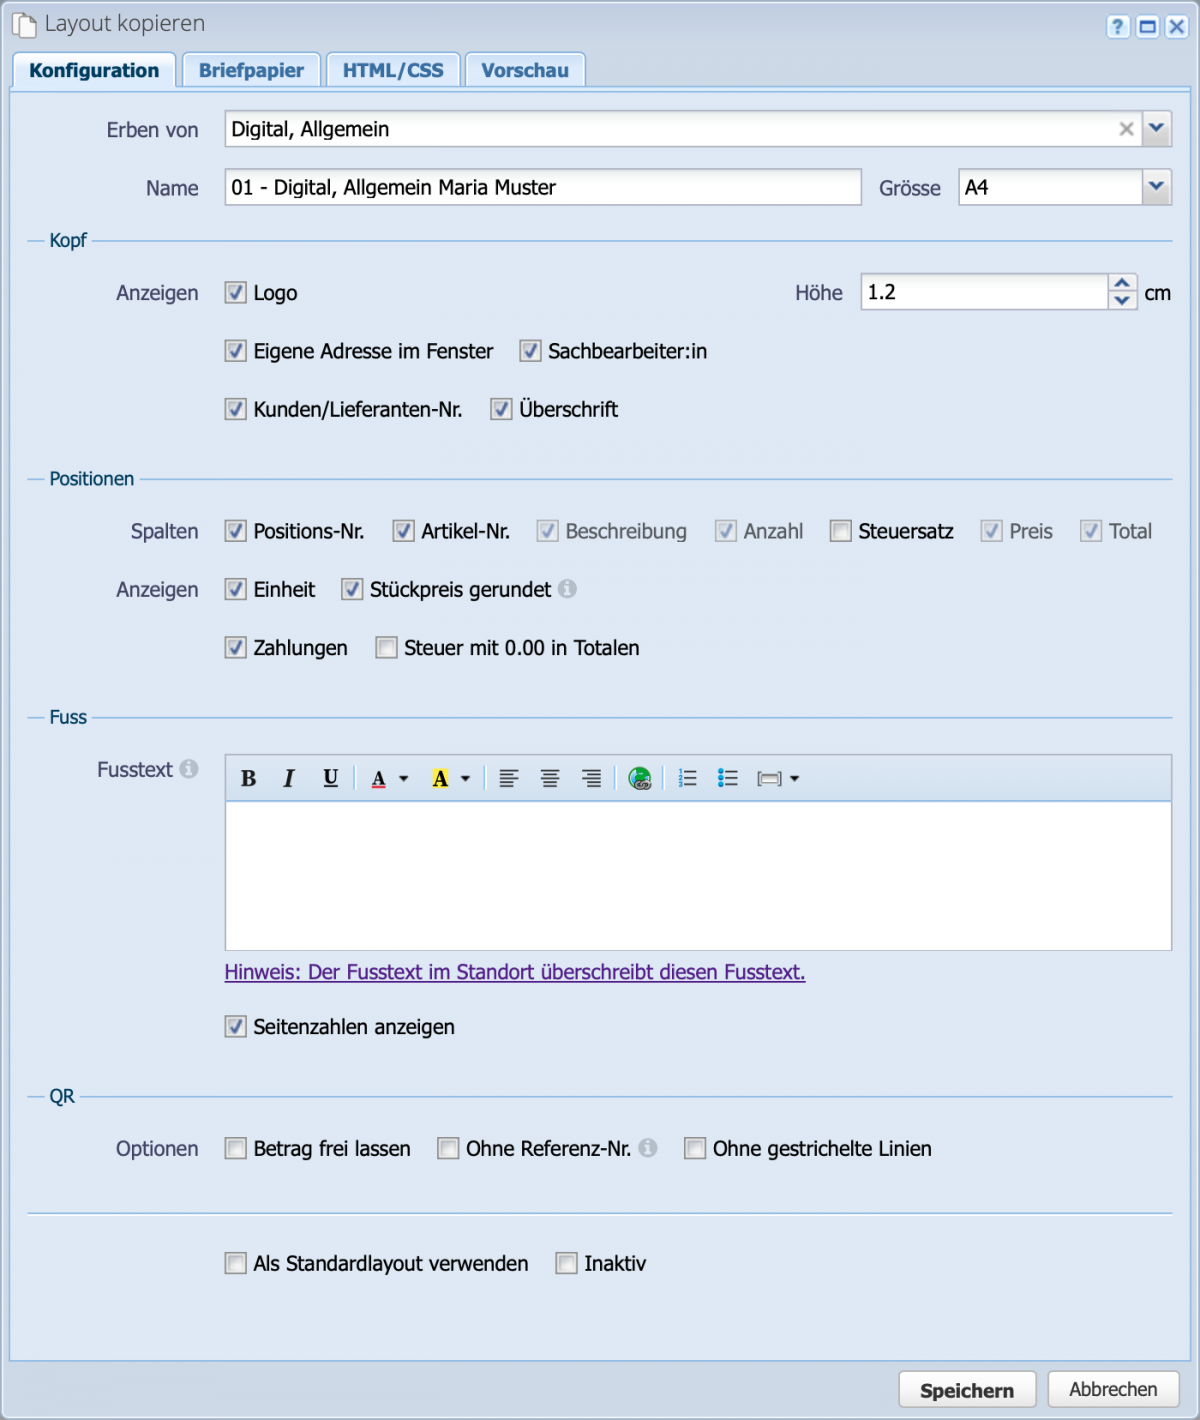The height and width of the screenshot is (1420, 1200).
Task: Open the Grösse dropdown next to A4
Action: pos(1155,187)
